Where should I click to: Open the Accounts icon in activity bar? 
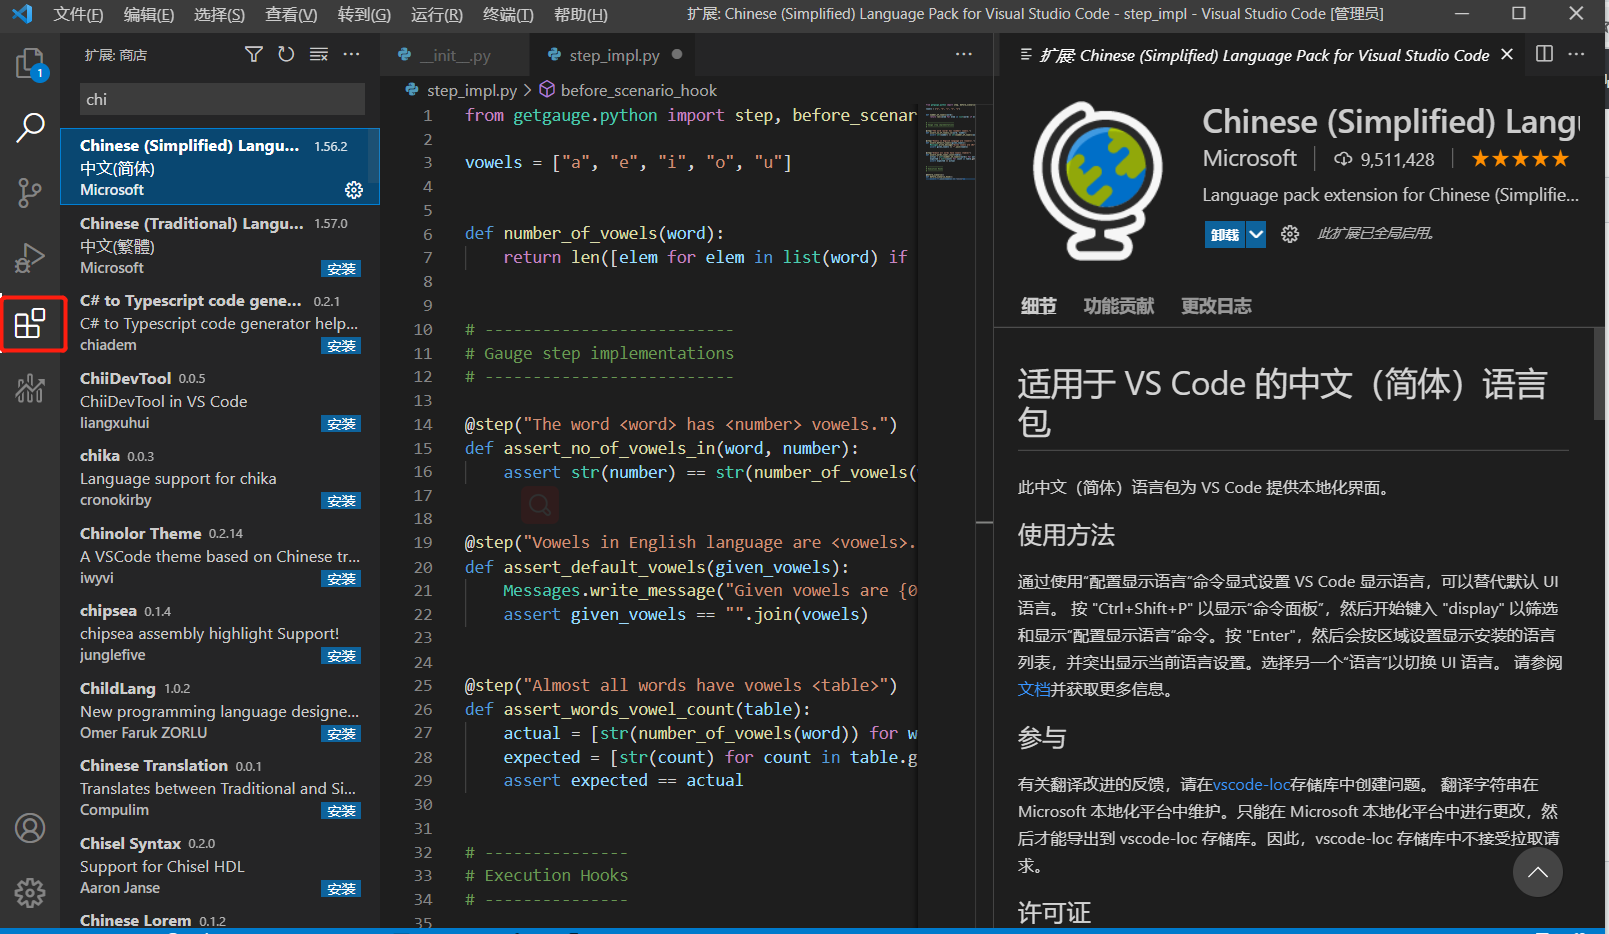(30, 828)
